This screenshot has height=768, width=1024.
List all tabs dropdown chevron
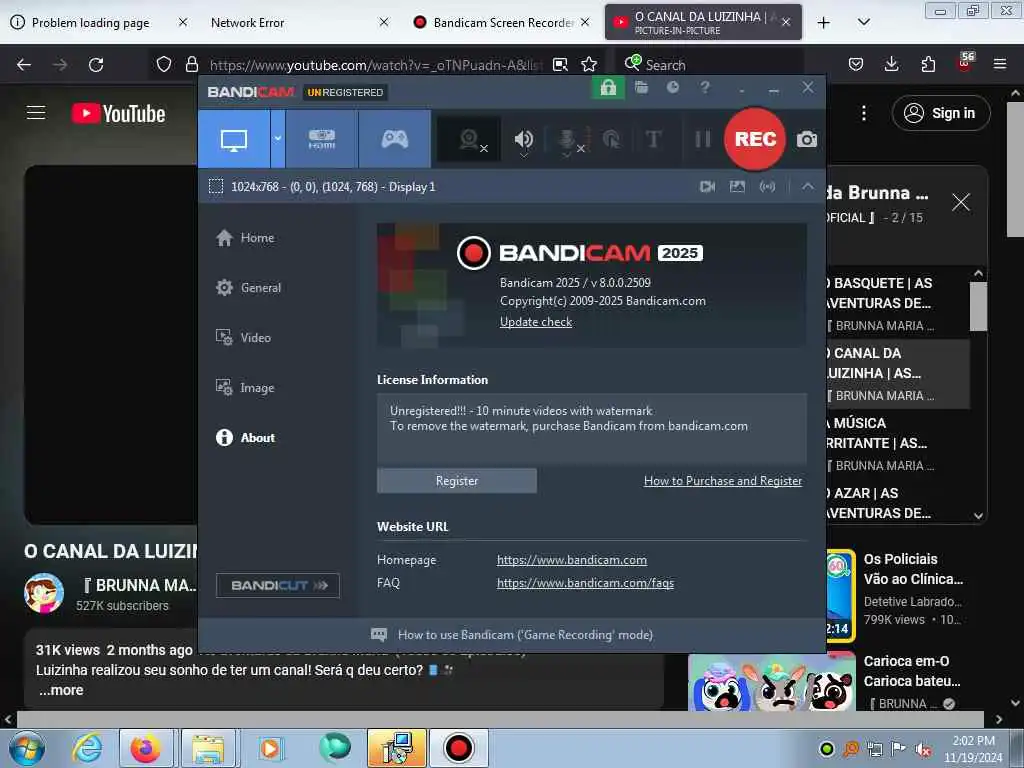[864, 23]
